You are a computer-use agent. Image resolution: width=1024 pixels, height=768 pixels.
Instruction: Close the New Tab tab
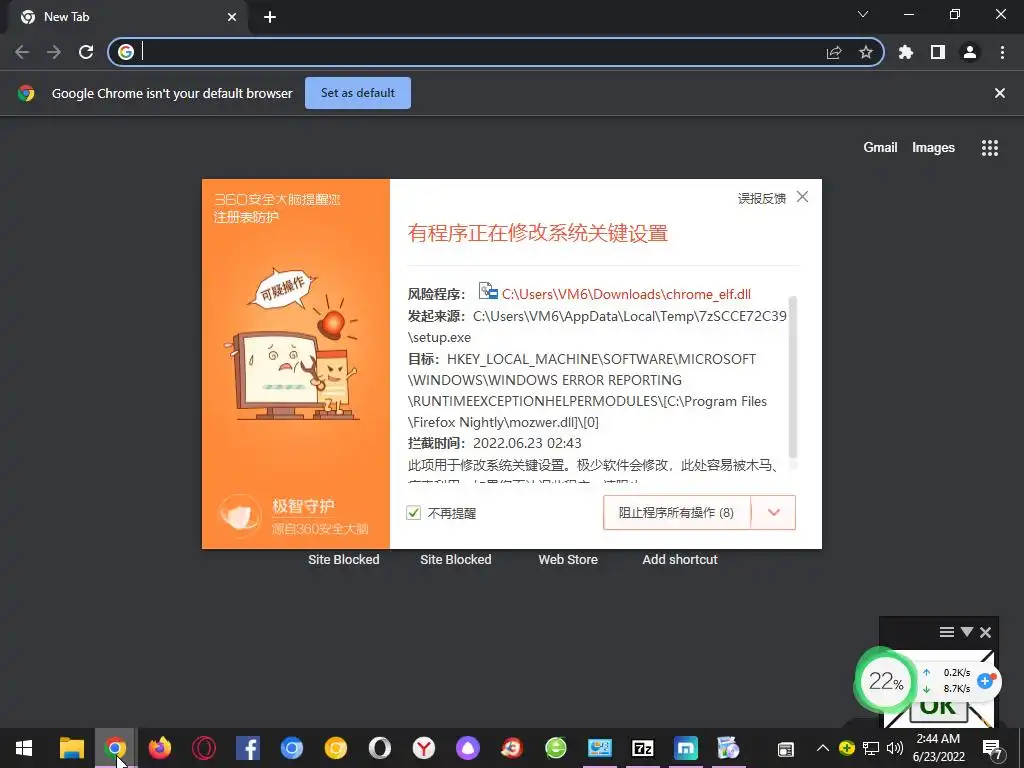232,17
